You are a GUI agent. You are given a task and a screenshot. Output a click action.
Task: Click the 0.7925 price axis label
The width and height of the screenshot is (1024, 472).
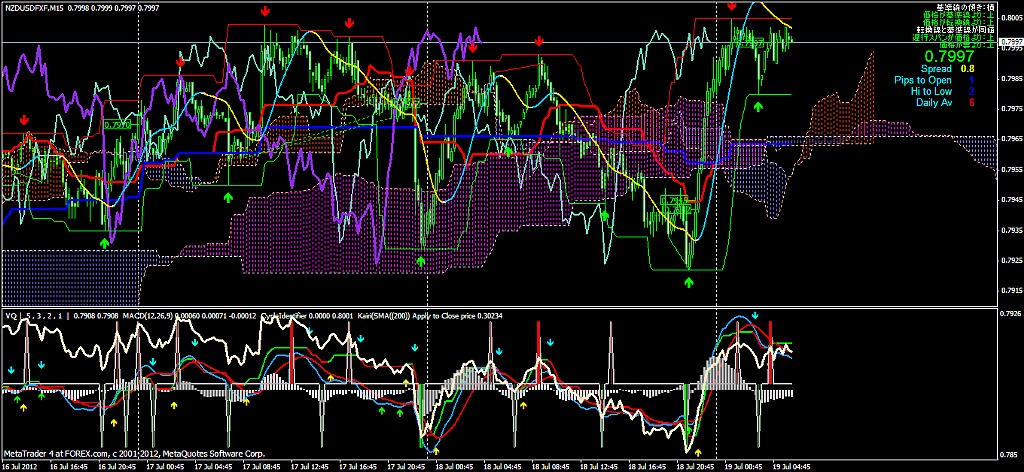click(1010, 260)
